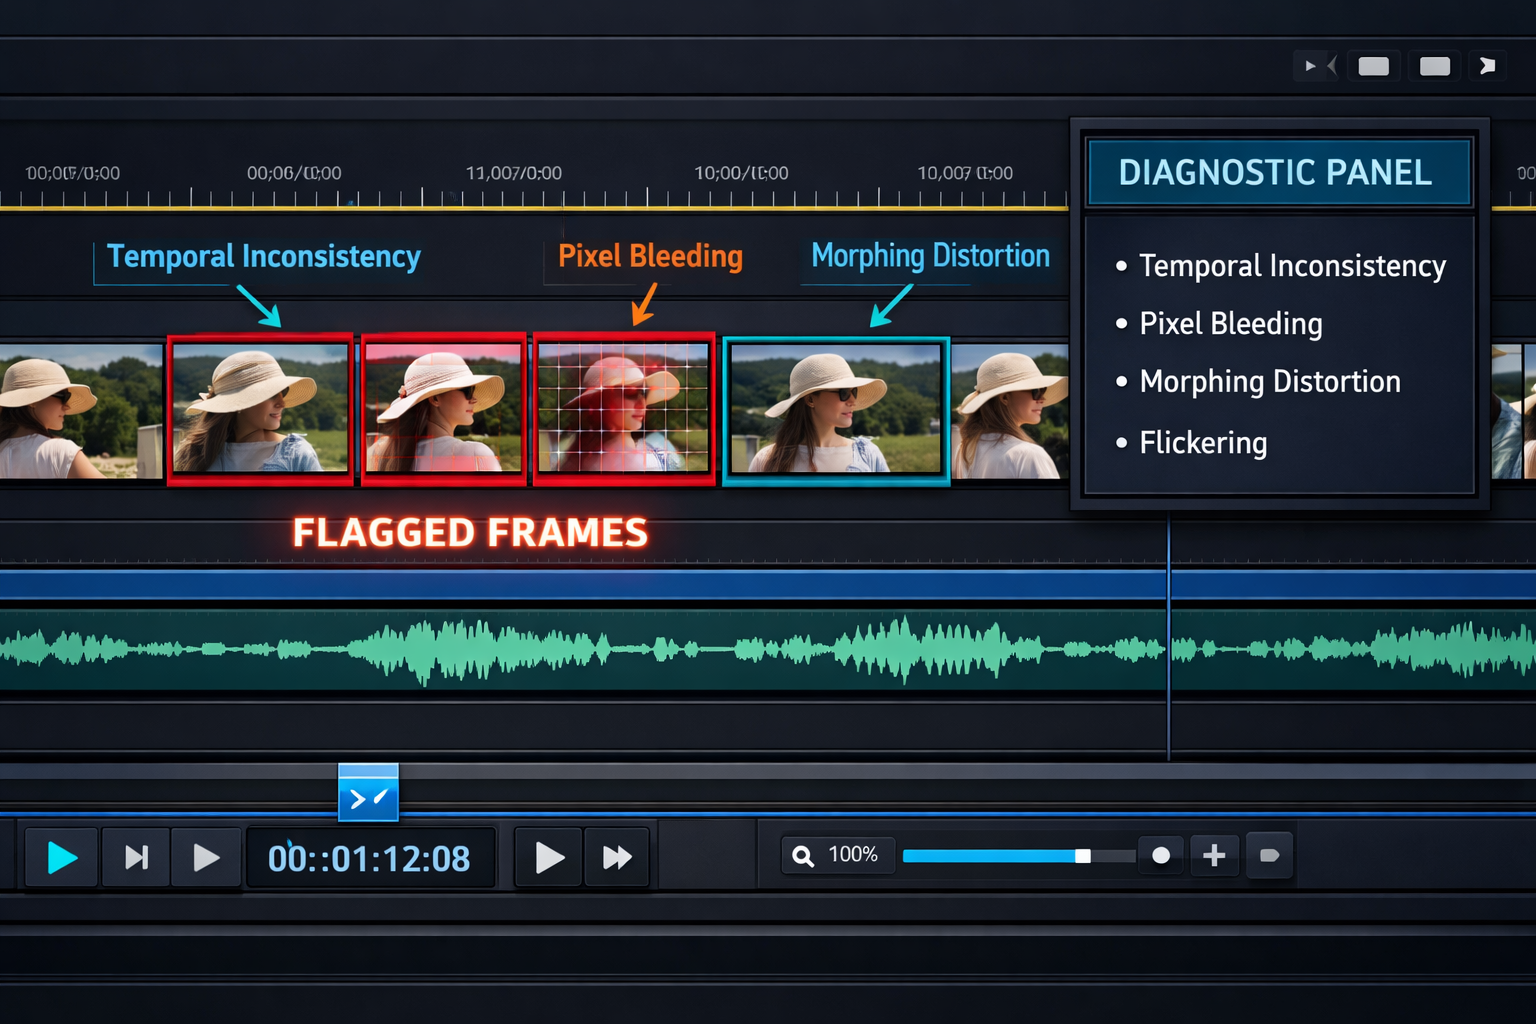This screenshot has width=1536, height=1024.
Task: Activate the comment bubble icon near zoom controls
Action: pos(1270,855)
